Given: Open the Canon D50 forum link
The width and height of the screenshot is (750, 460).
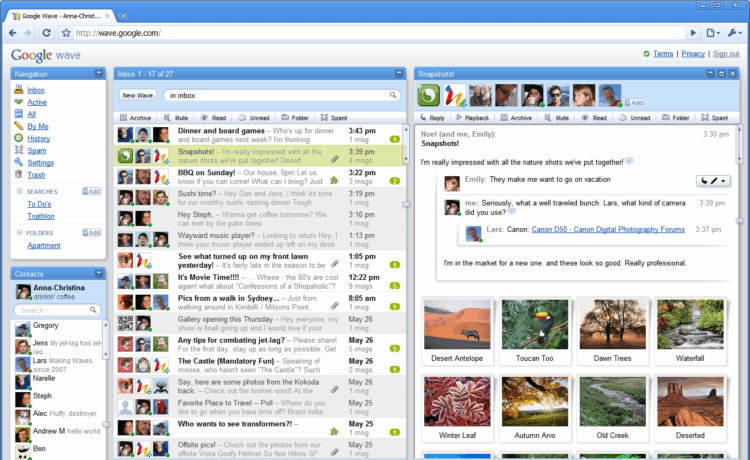Looking at the screenshot, I should (x=608, y=230).
